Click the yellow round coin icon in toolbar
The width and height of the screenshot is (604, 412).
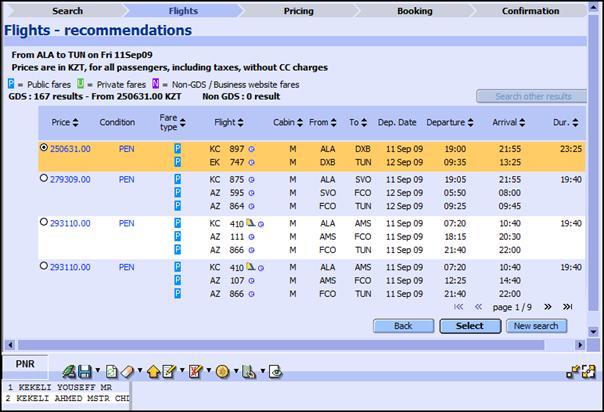pyautogui.click(x=222, y=371)
